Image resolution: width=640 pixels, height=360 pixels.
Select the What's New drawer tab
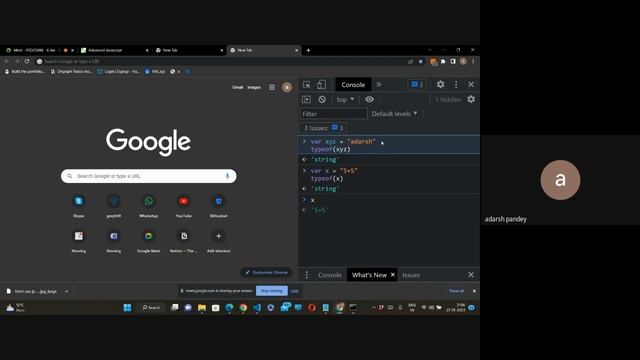click(369, 275)
